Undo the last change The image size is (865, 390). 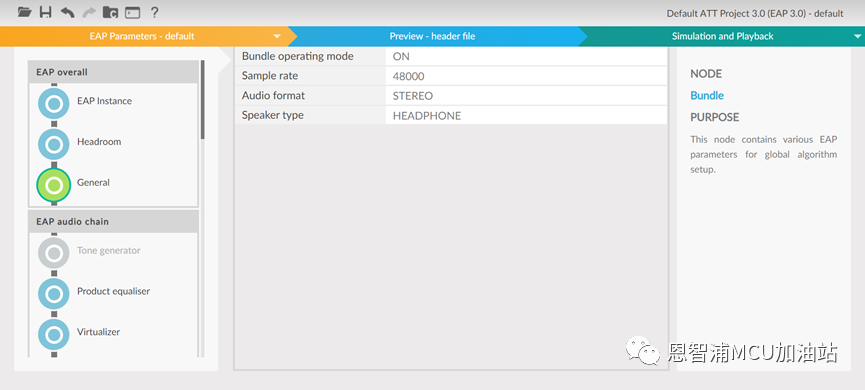[x=67, y=12]
